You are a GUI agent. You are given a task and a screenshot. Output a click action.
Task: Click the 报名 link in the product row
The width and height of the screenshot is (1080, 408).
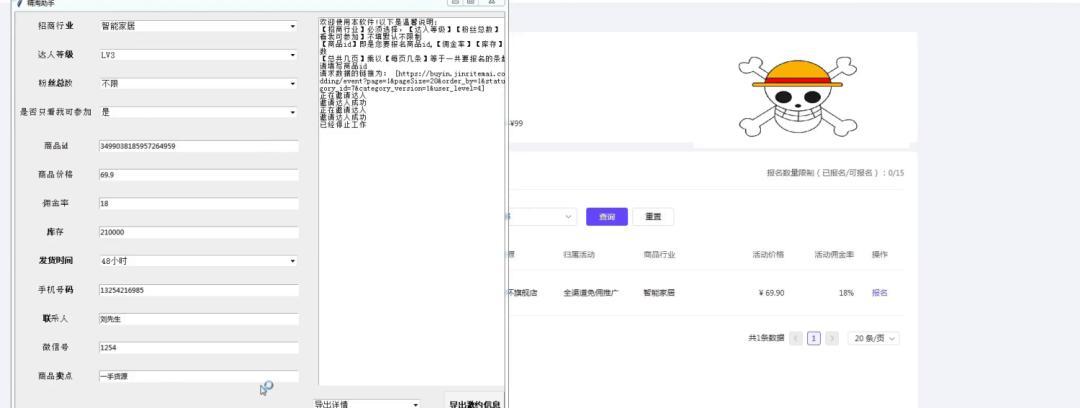click(x=880, y=293)
